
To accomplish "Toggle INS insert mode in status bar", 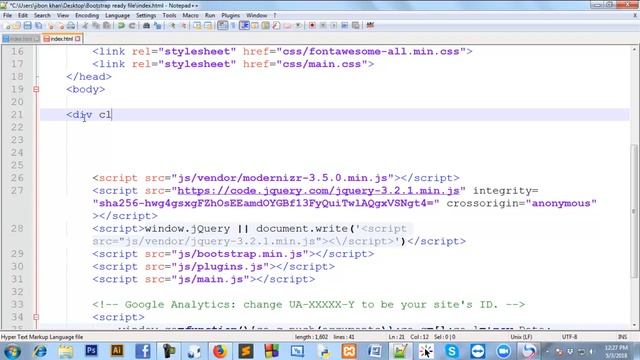I will point(622,337).
